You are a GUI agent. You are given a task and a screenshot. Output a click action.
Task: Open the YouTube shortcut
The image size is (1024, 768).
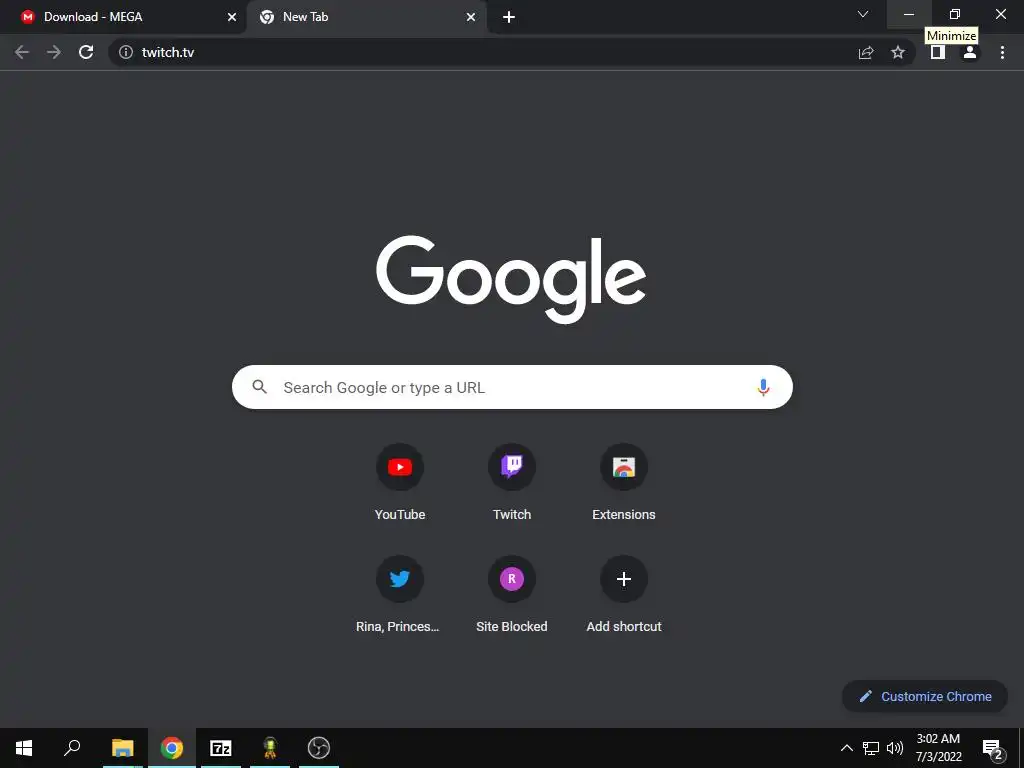(x=400, y=483)
